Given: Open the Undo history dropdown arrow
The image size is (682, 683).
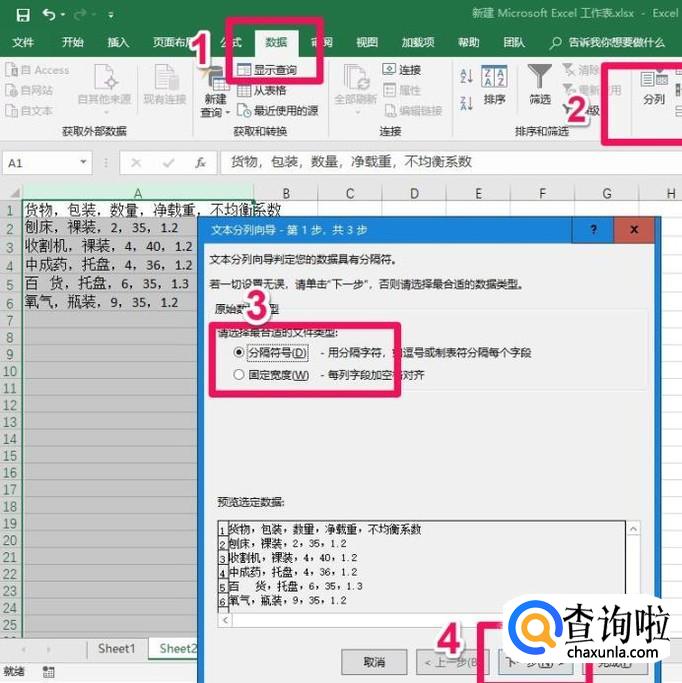Looking at the screenshot, I should click(x=63, y=15).
